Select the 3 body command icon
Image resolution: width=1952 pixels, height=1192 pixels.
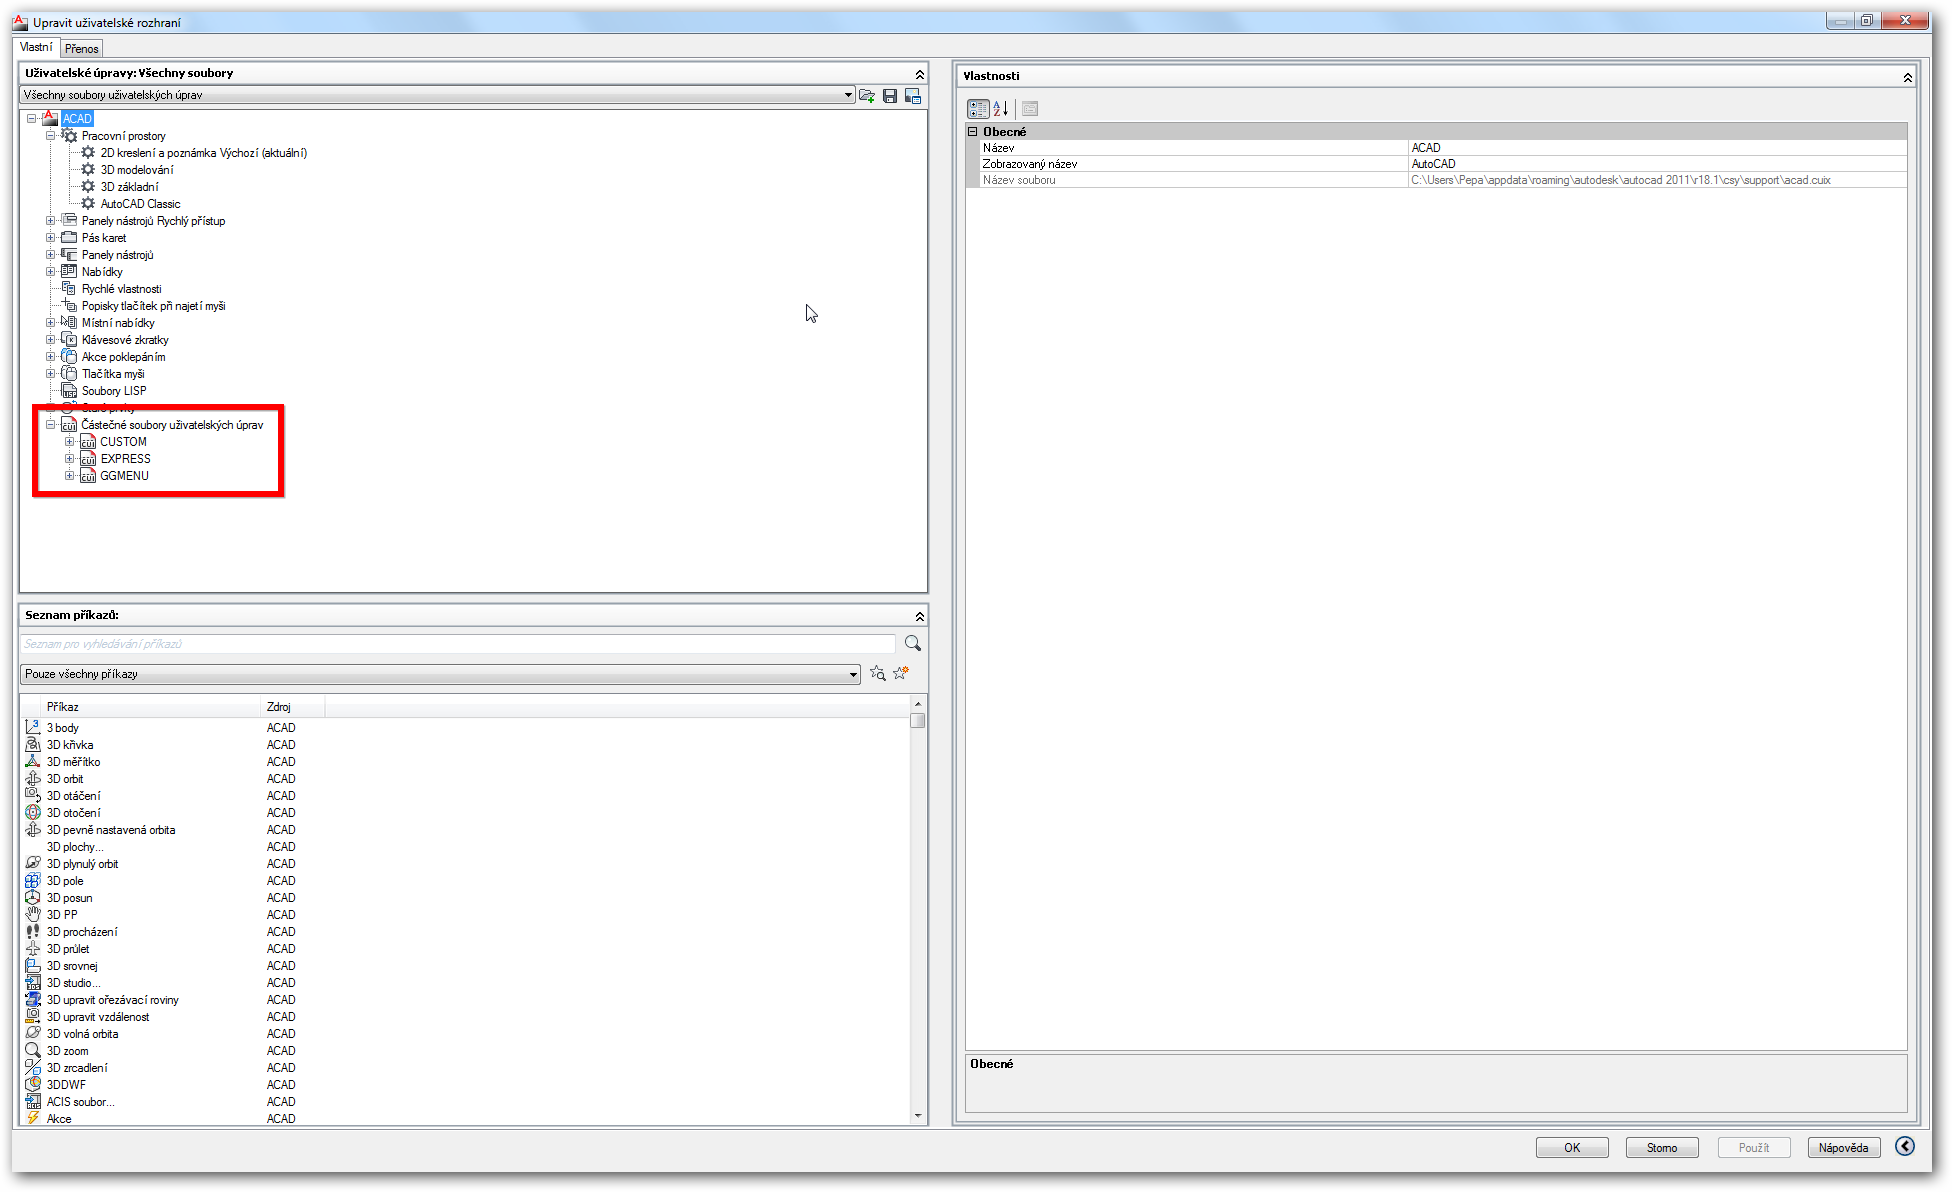click(x=33, y=727)
